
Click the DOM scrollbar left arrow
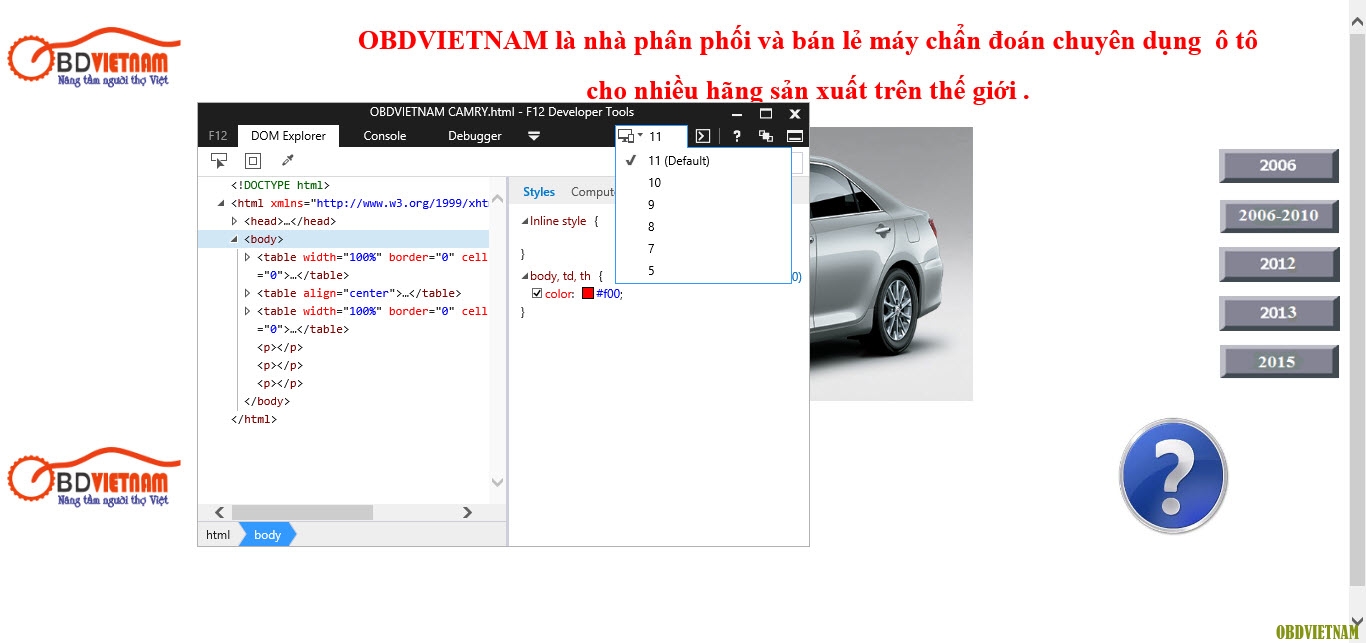tap(219, 512)
